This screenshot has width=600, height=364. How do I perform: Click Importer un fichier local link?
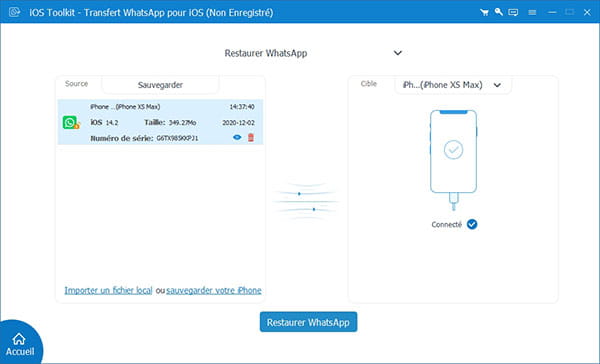coord(108,290)
